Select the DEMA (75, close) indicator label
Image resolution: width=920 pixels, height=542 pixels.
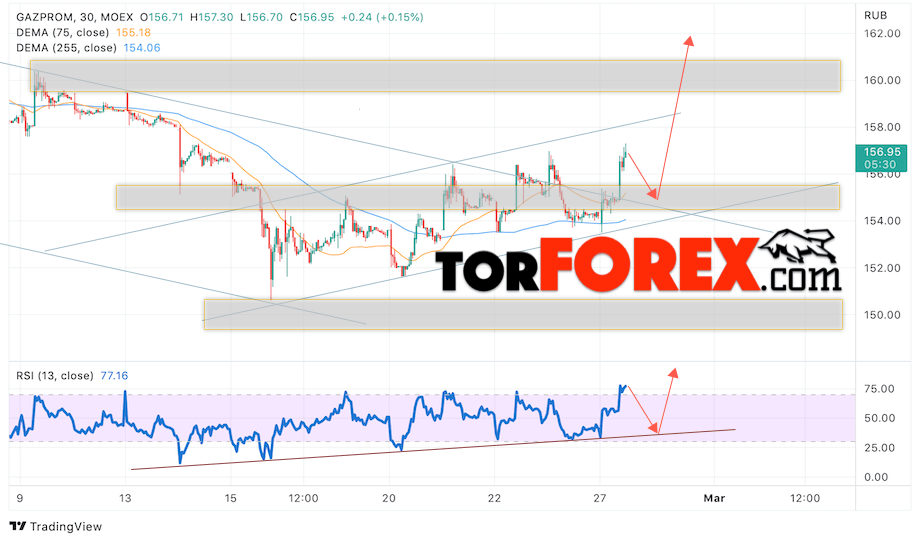point(63,32)
